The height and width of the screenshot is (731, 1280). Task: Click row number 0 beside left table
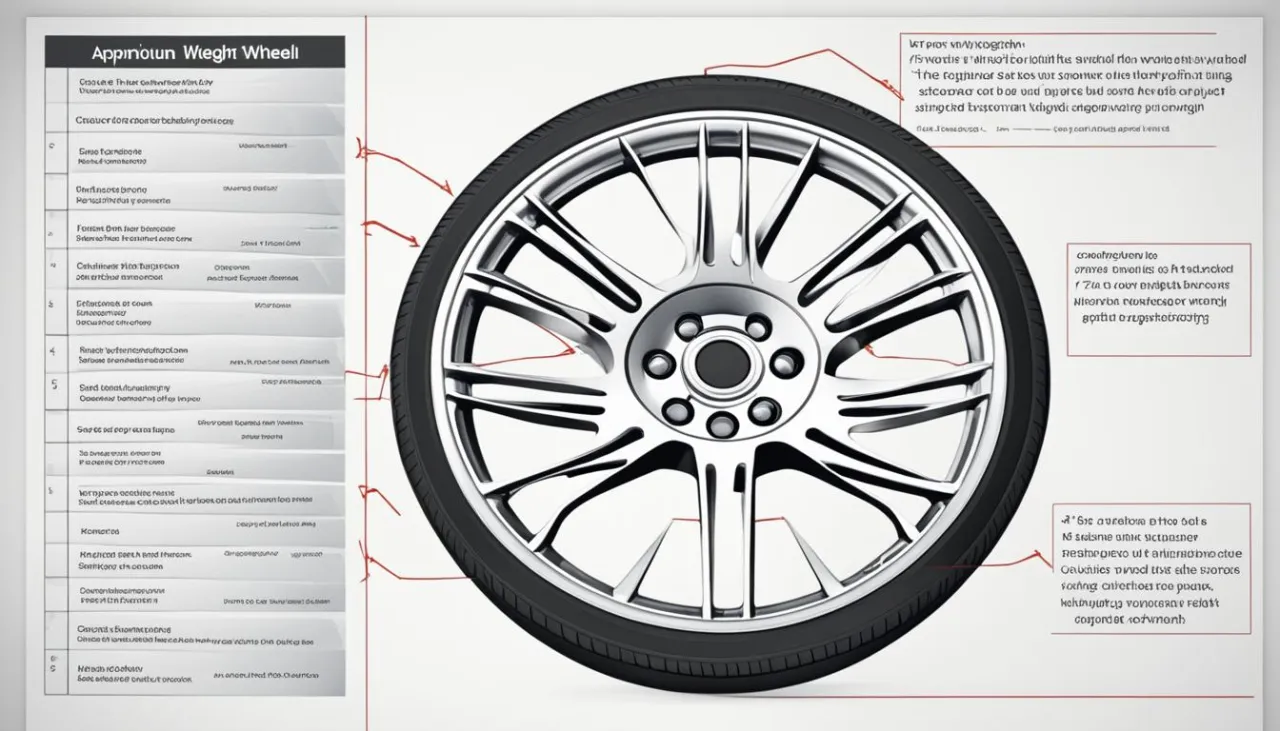coord(51,144)
